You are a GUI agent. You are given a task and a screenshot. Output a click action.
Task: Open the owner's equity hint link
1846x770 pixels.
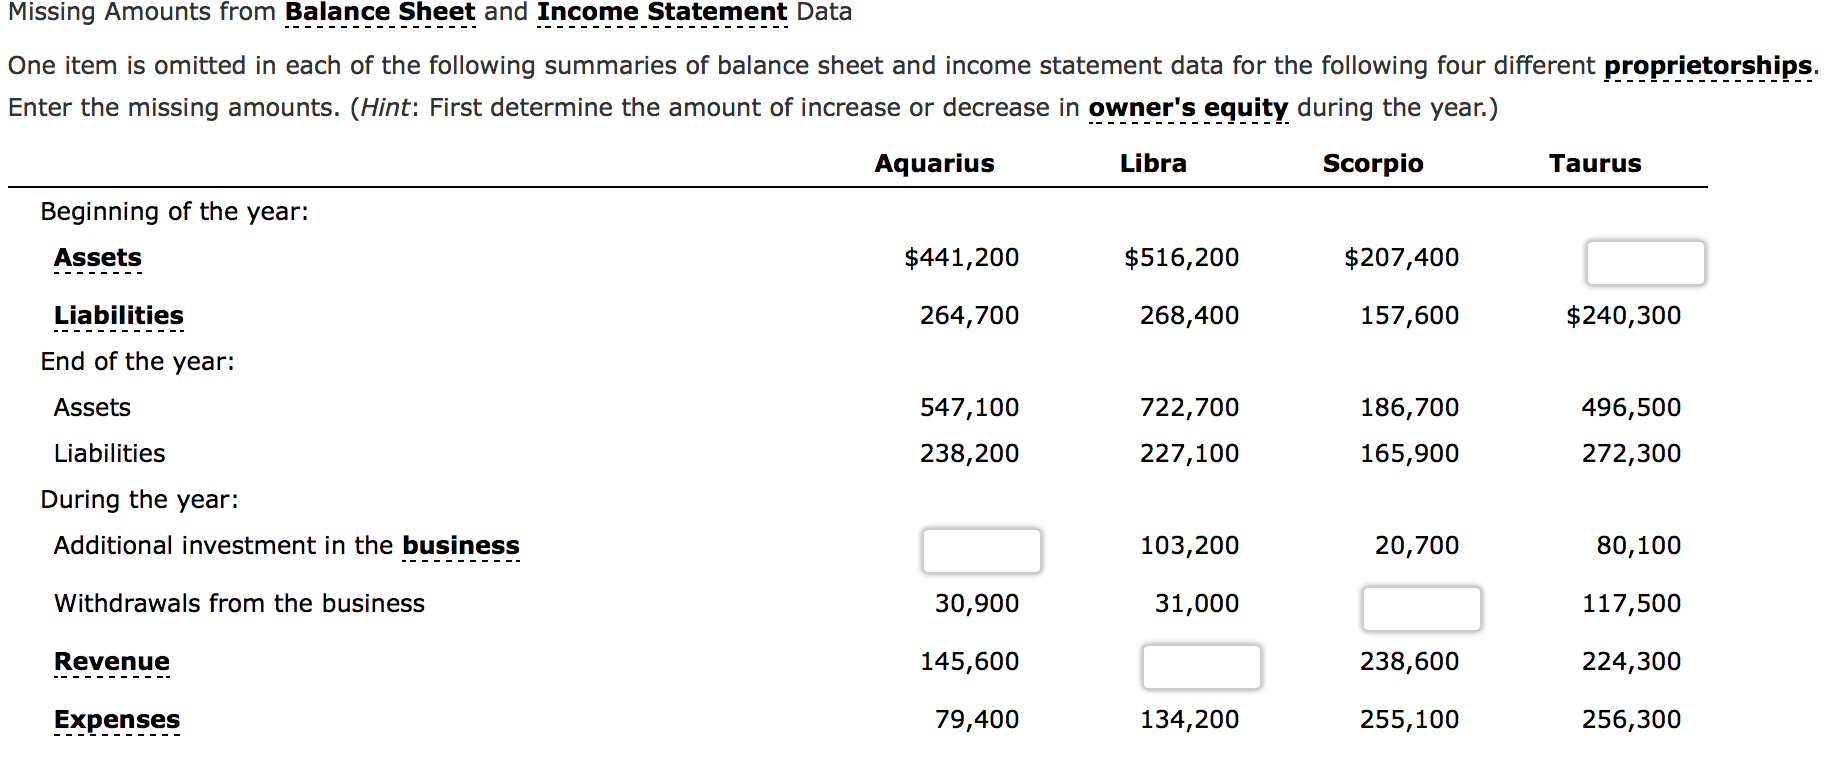[x=1187, y=107]
